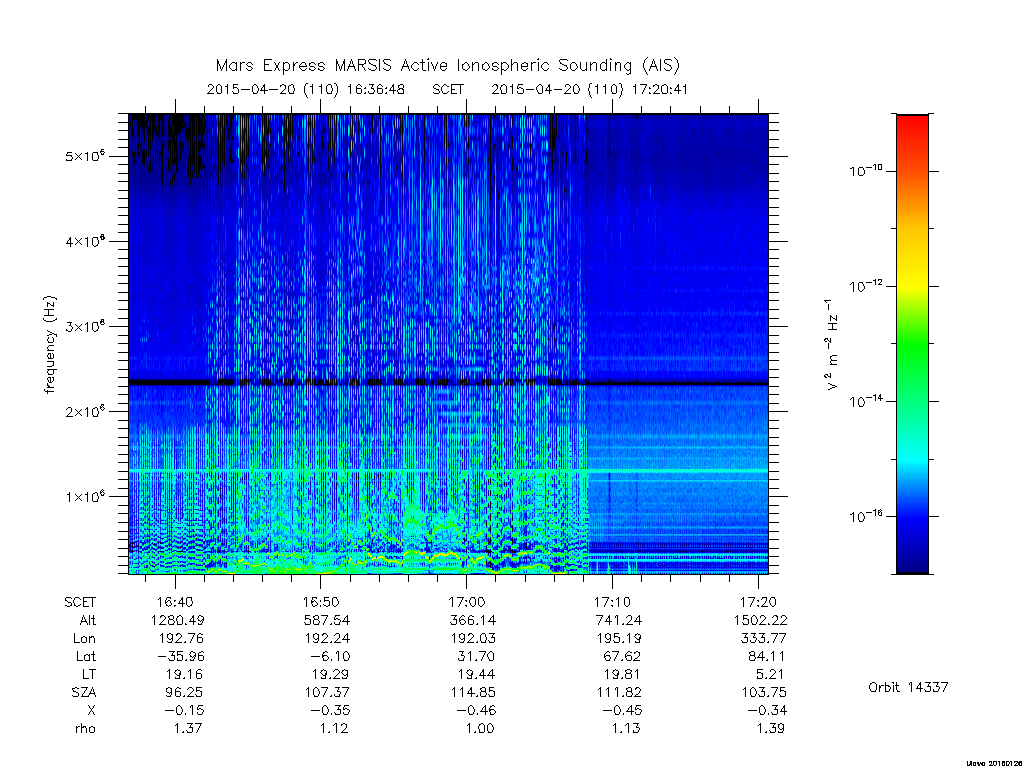The height and width of the screenshot is (768, 1024).
Task: Click the 10⁻¹⁶ color bar label
Action: [x=865, y=516]
